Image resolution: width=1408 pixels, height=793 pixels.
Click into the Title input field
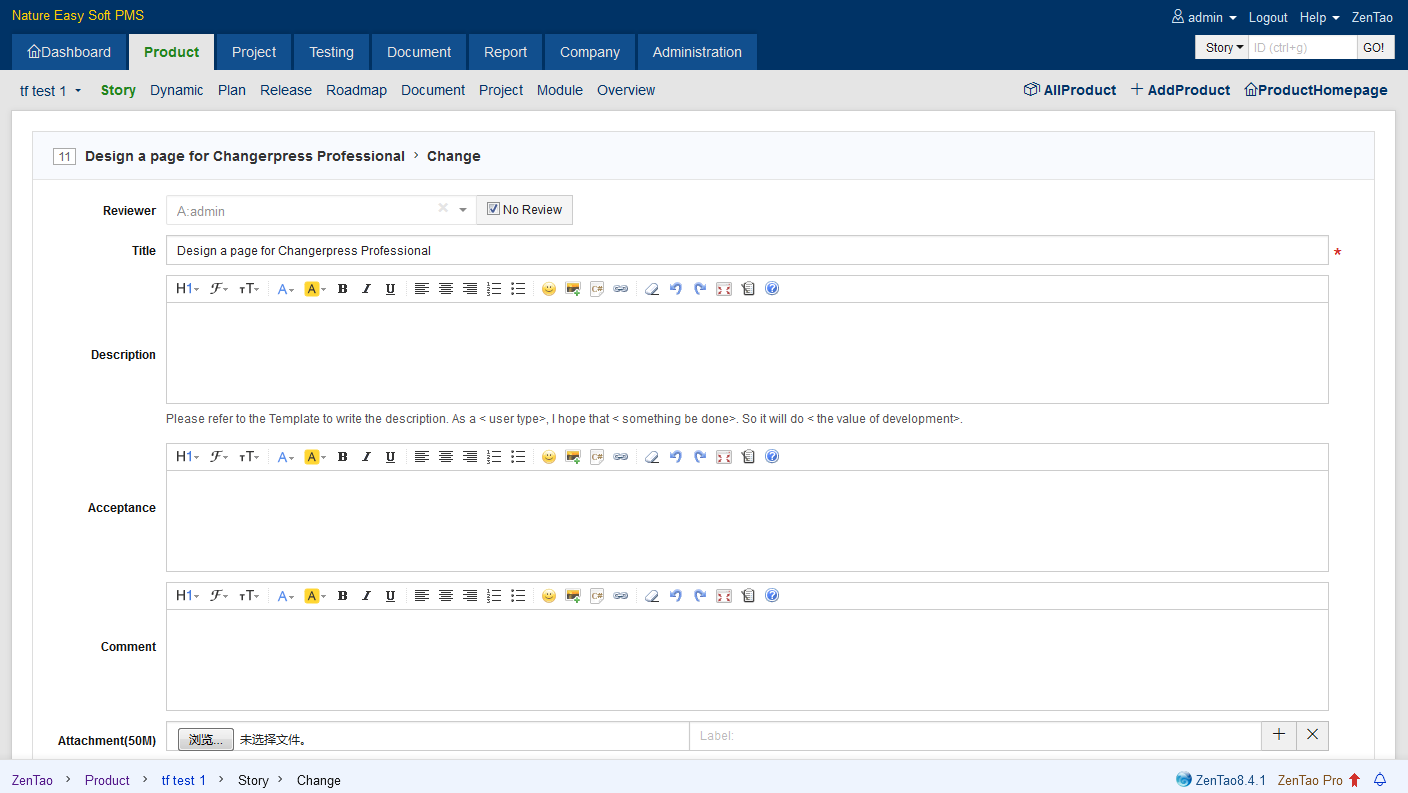[x=746, y=251]
